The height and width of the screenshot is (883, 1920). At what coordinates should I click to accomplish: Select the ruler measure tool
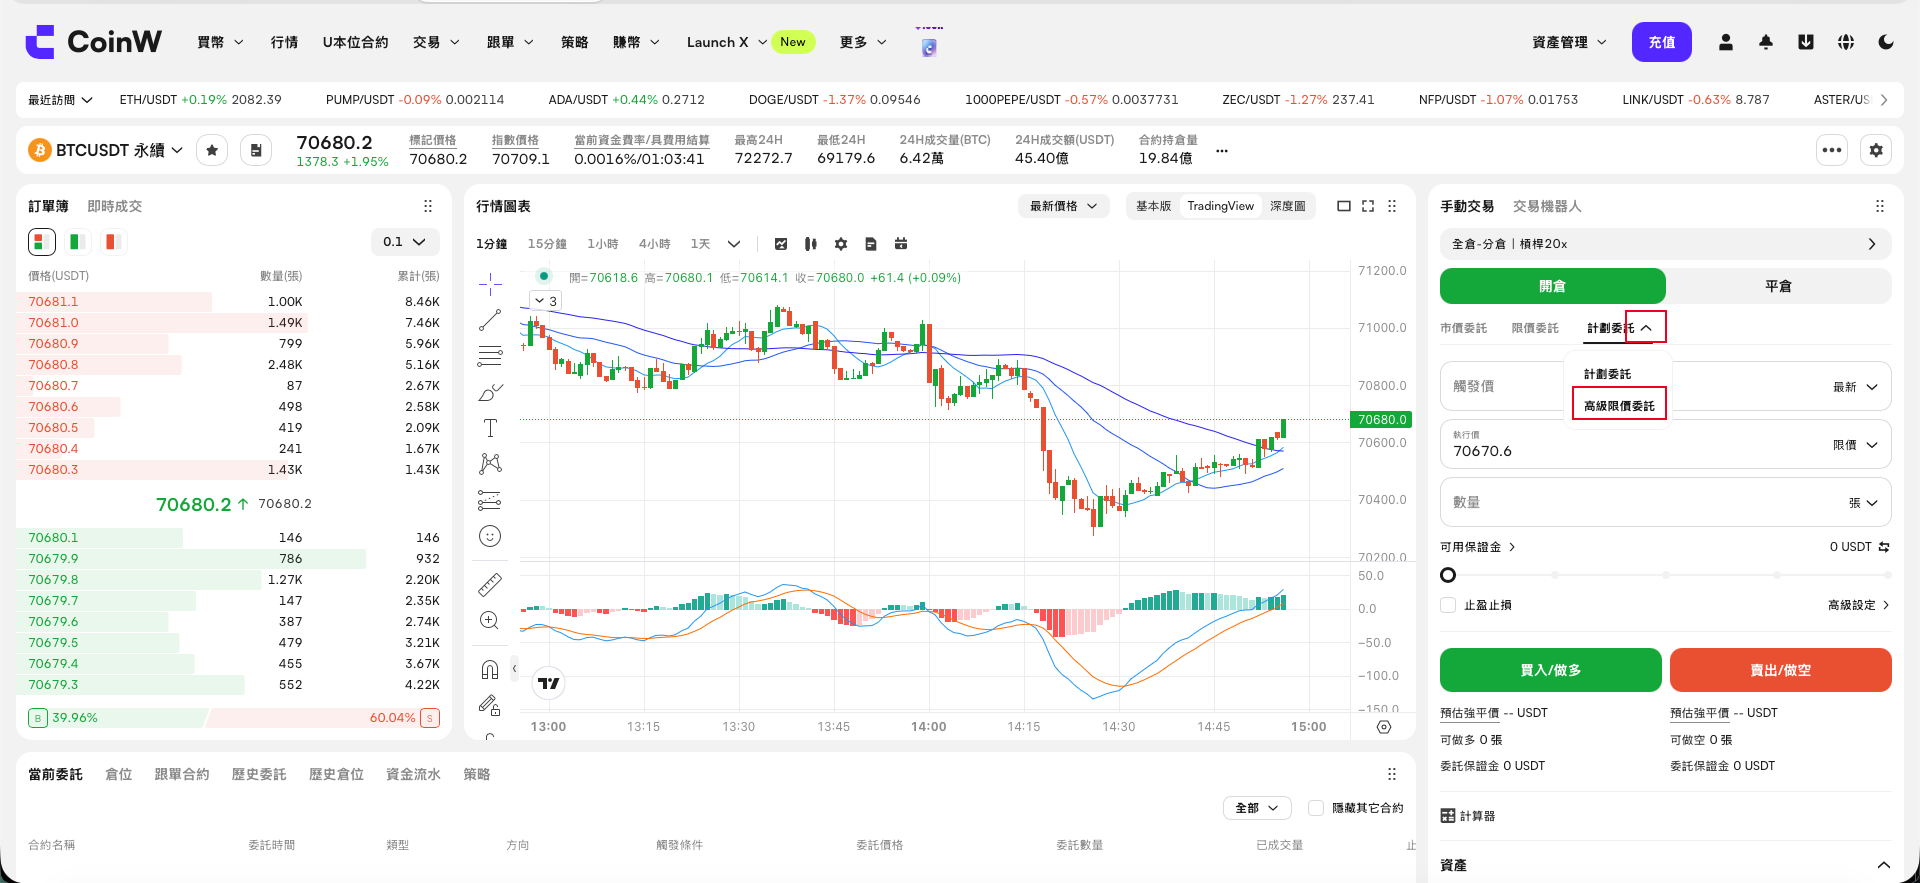click(490, 584)
